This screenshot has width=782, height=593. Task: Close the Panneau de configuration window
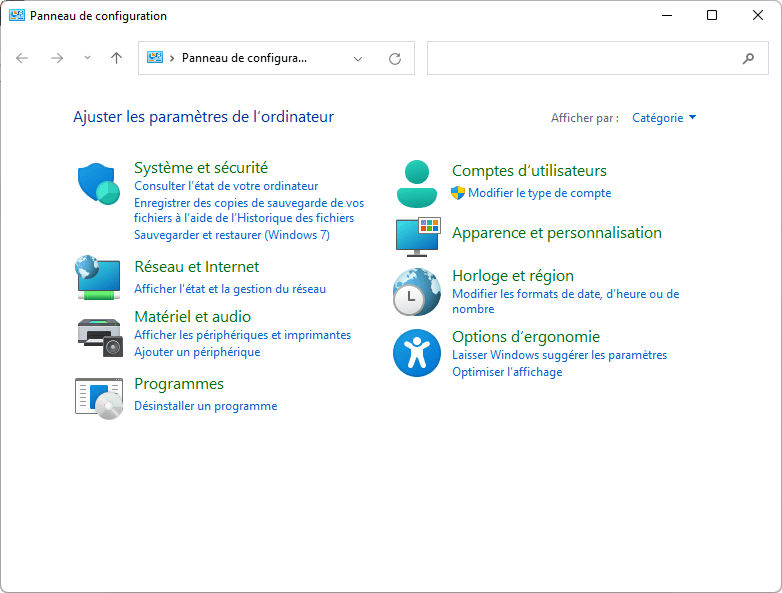click(758, 15)
